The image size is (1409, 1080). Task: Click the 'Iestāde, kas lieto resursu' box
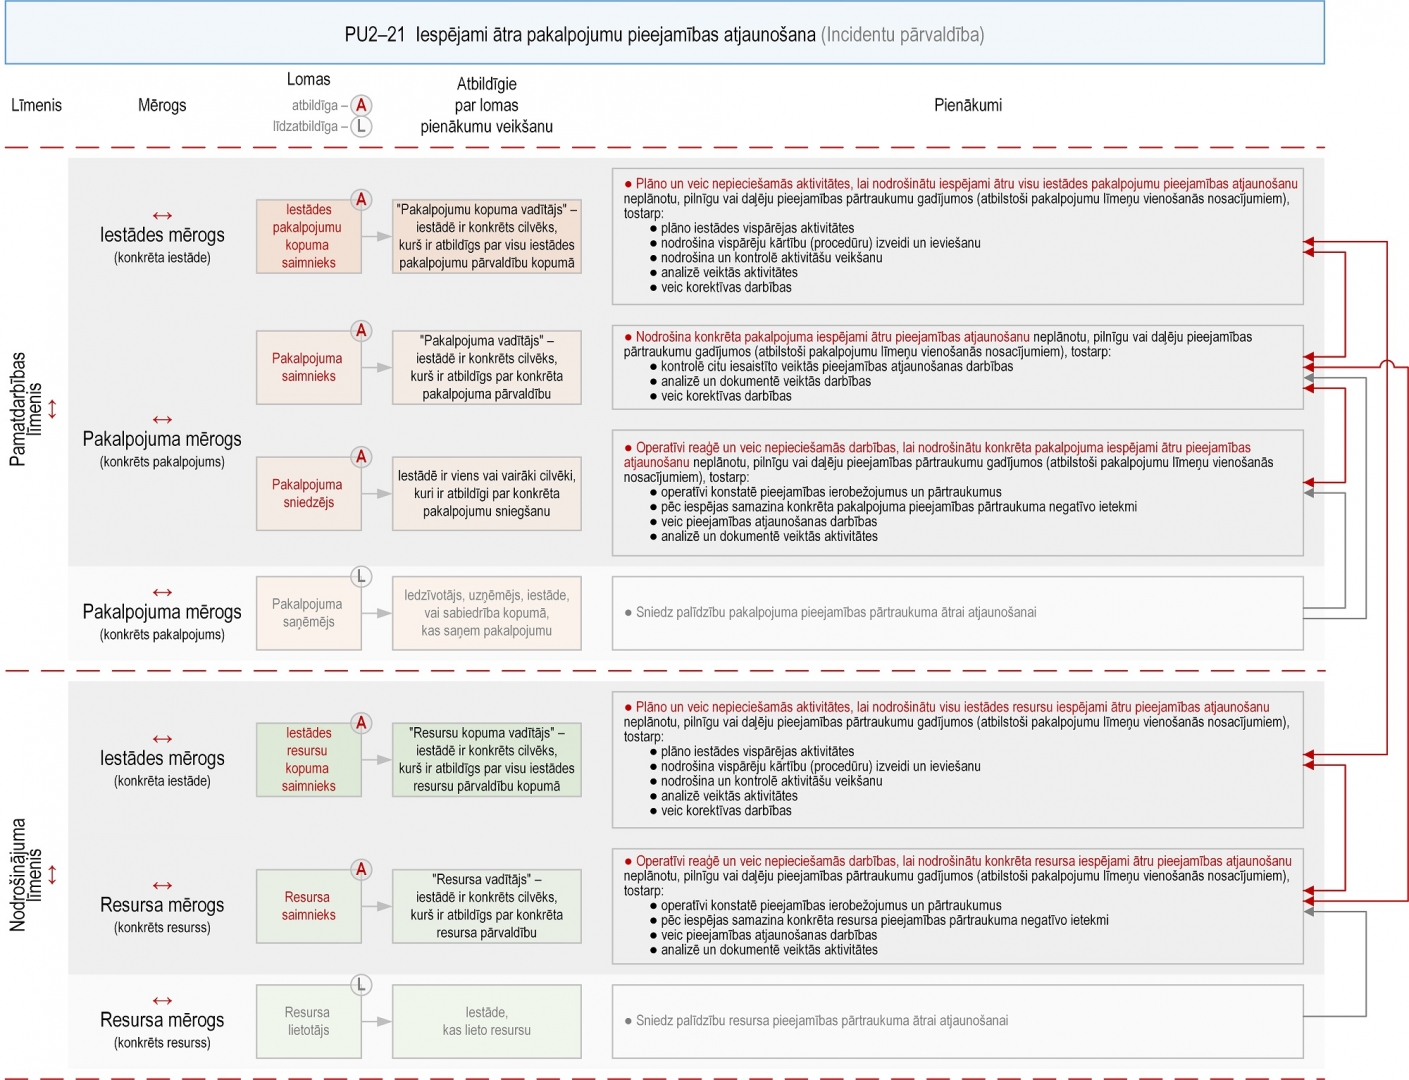pos(487,1022)
